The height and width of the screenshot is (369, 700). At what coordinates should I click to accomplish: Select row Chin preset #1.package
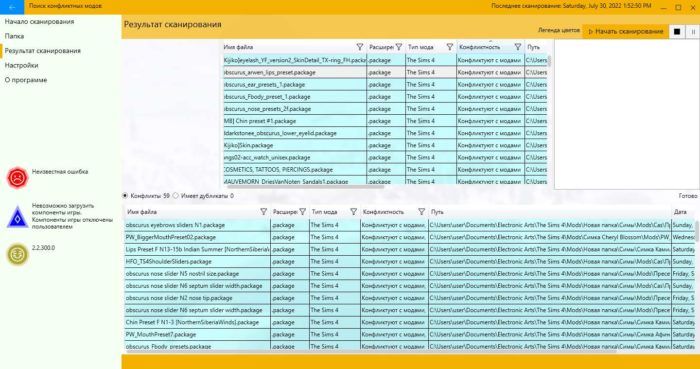click(385, 121)
